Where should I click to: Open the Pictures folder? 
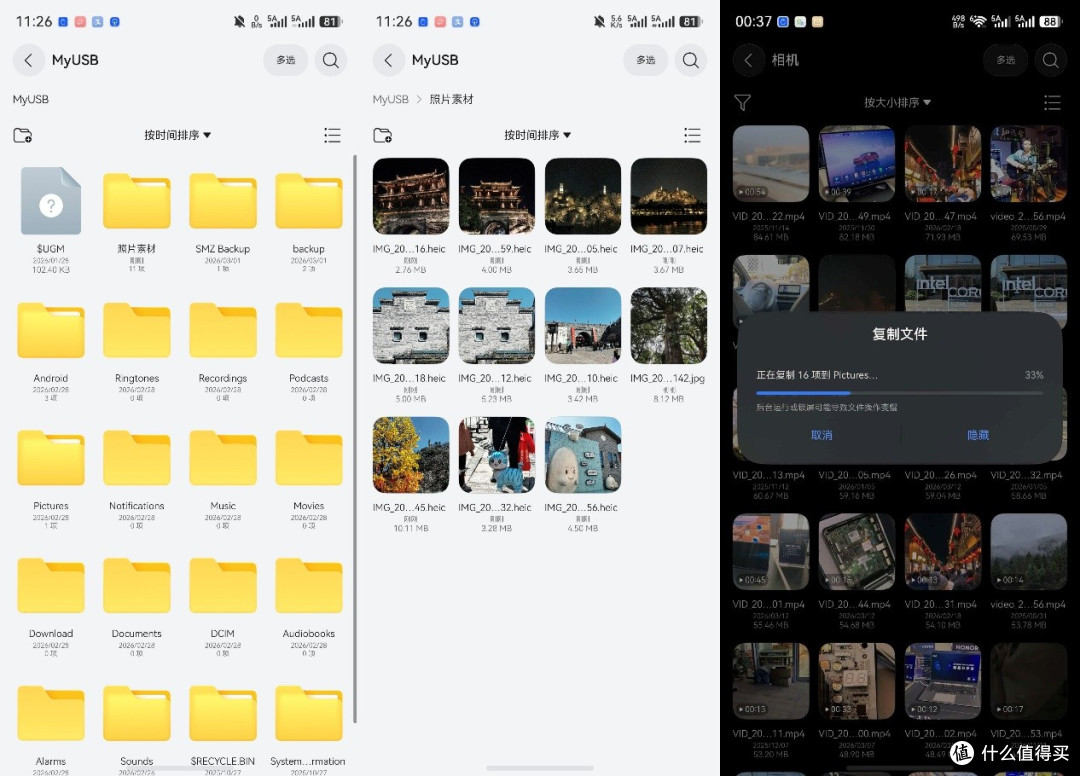(x=51, y=458)
